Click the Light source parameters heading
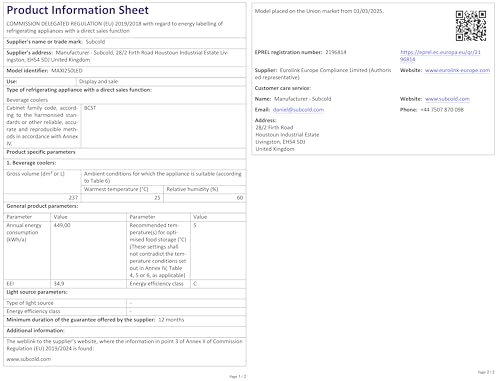This screenshot has height=381, width=500. coord(37,292)
